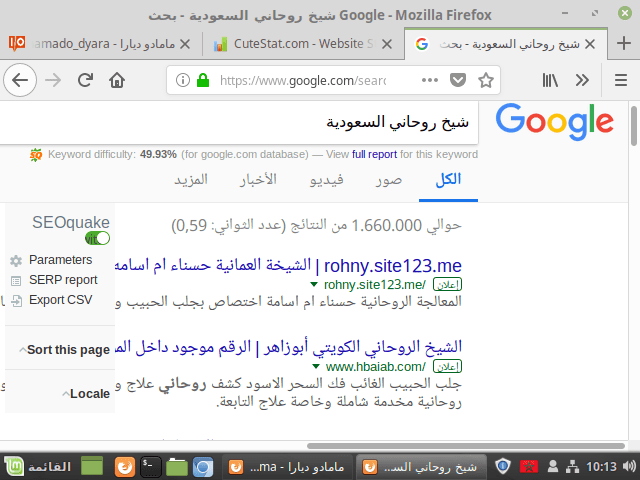Select the الكل results tab
Screen dimensions: 640x480
pos(448,180)
